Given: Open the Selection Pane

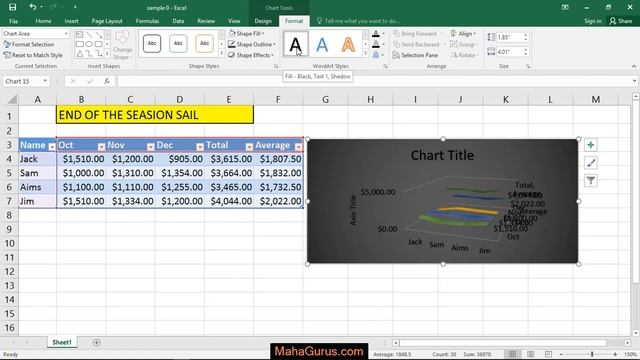Looking at the screenshot, I should pos(416,55).
